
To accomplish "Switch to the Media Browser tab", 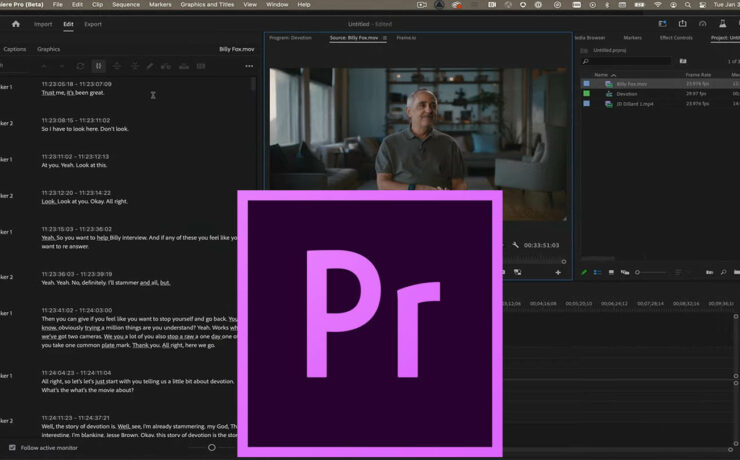I will pos(590,38).
